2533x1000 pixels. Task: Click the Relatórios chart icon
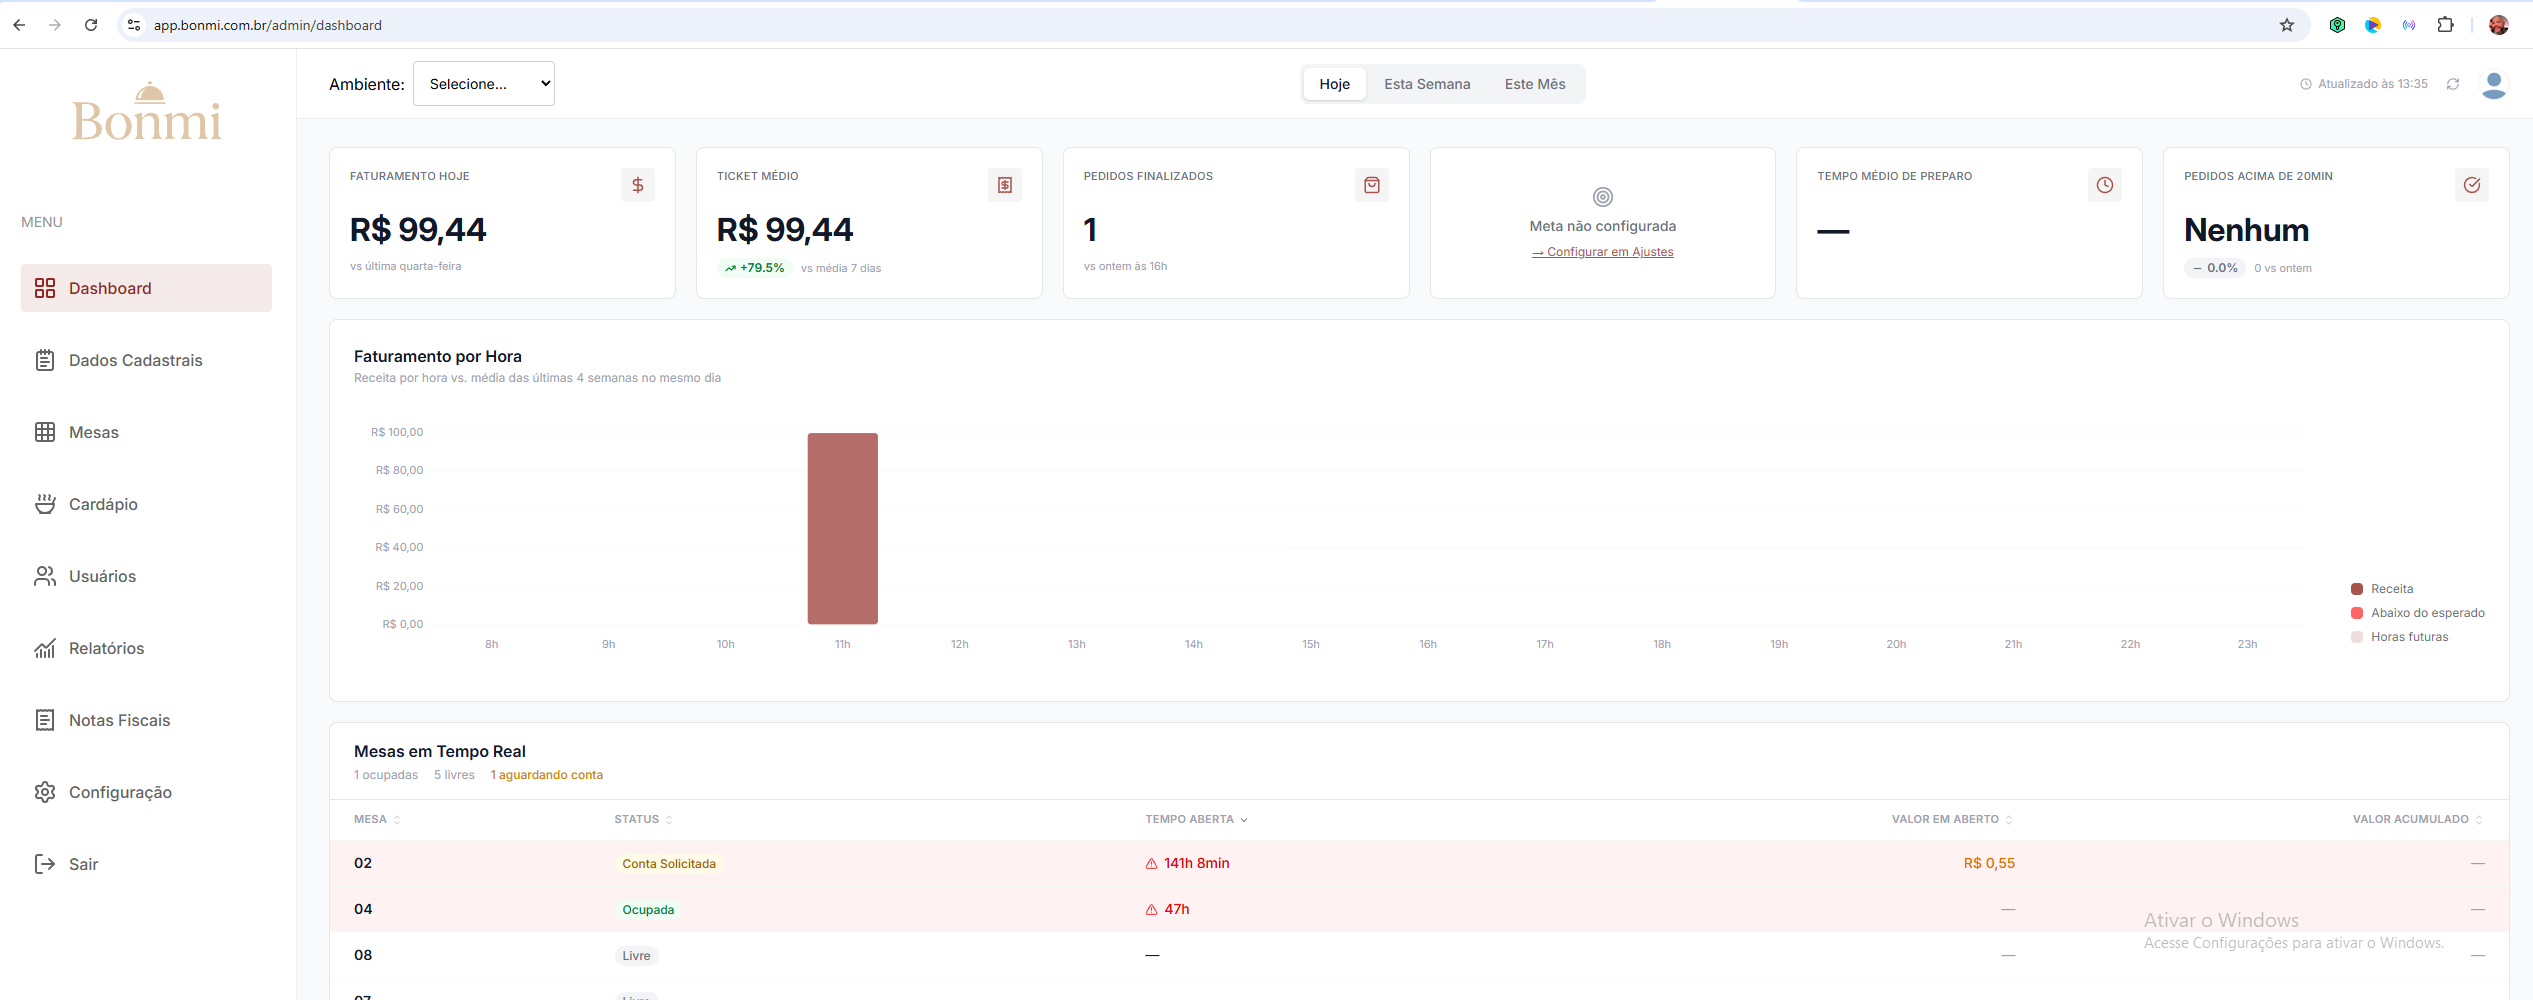[45, 648]
